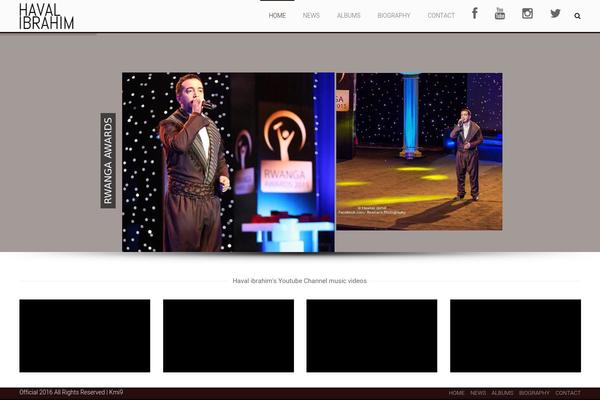Open the Twitter profile icon

(x=555, y=13)
